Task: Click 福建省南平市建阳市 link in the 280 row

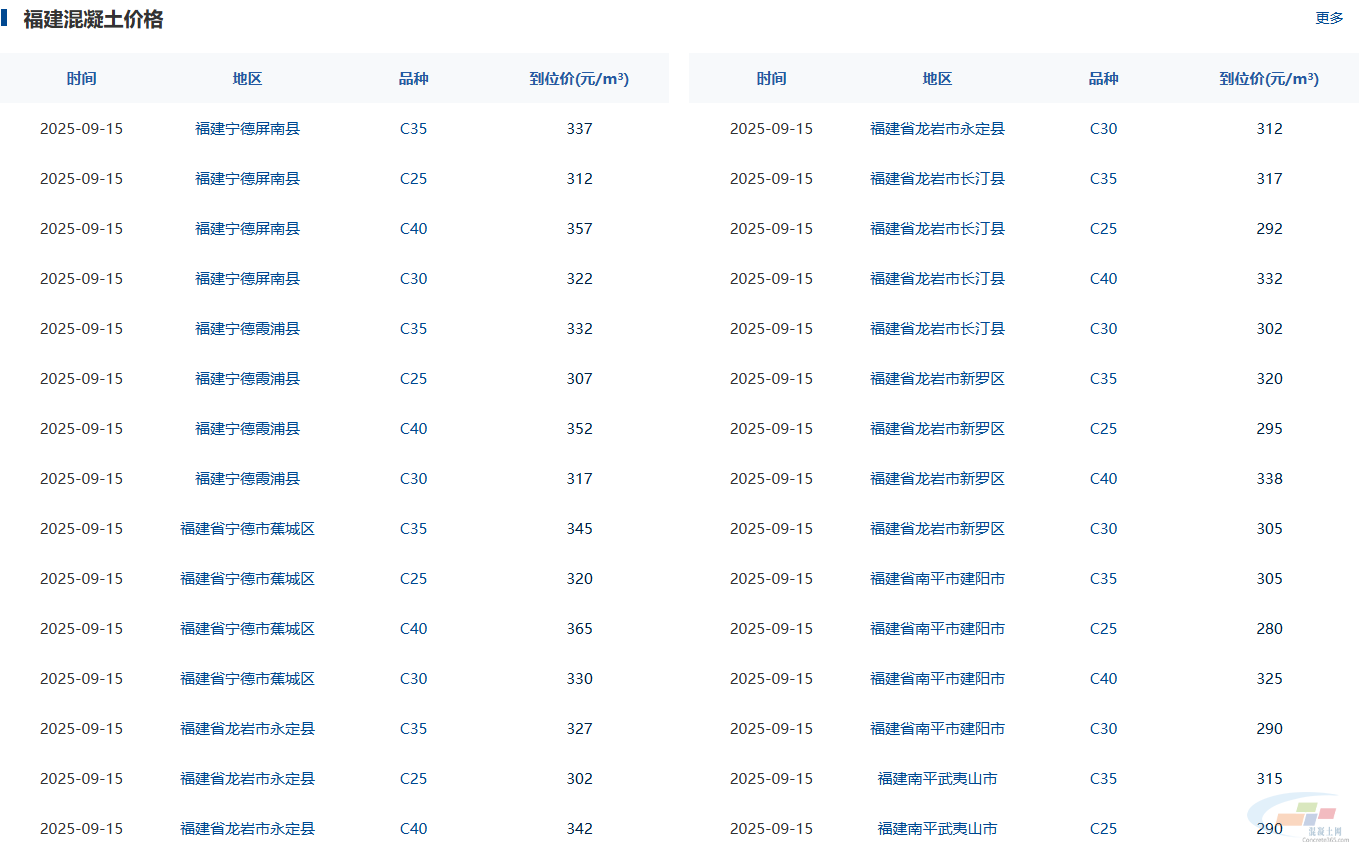Action: click(937, 629)
